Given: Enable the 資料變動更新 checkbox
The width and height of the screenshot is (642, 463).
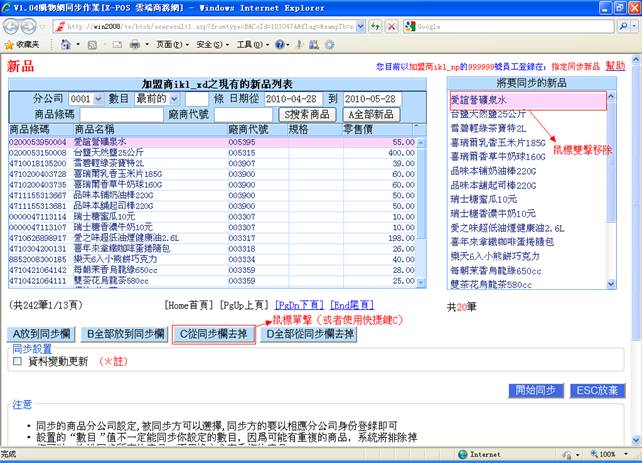Looking at the screenshot, I should pos(16,361).
